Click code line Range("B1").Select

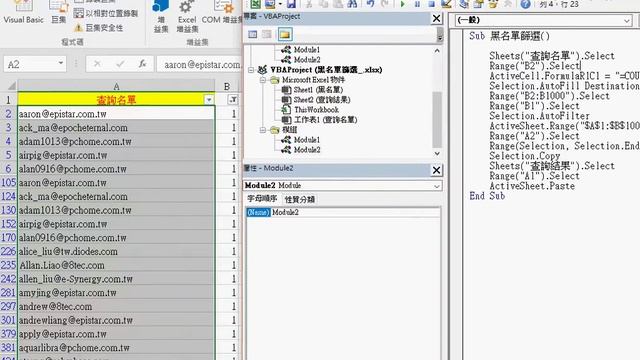click(x=534, y=106)
